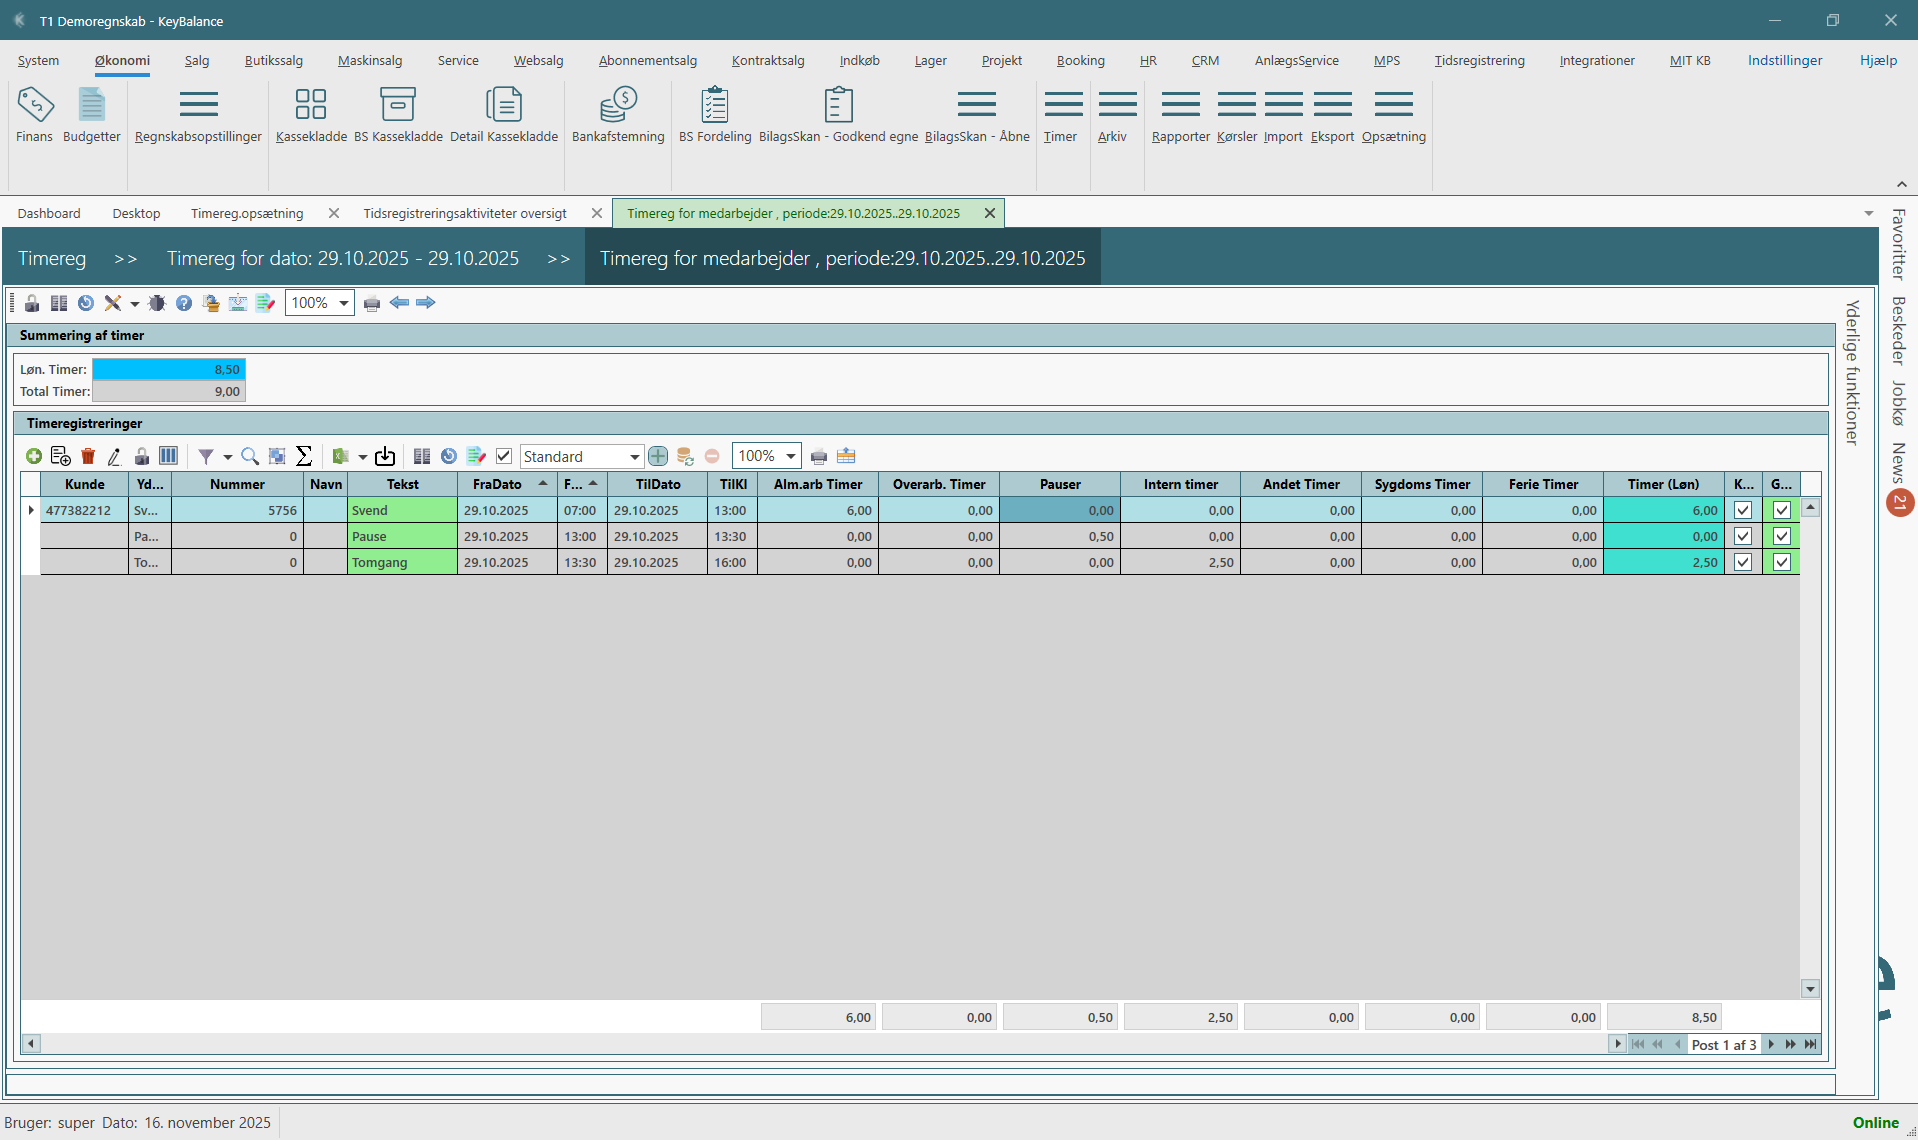Click the red trash delete icon

(88, 456)
